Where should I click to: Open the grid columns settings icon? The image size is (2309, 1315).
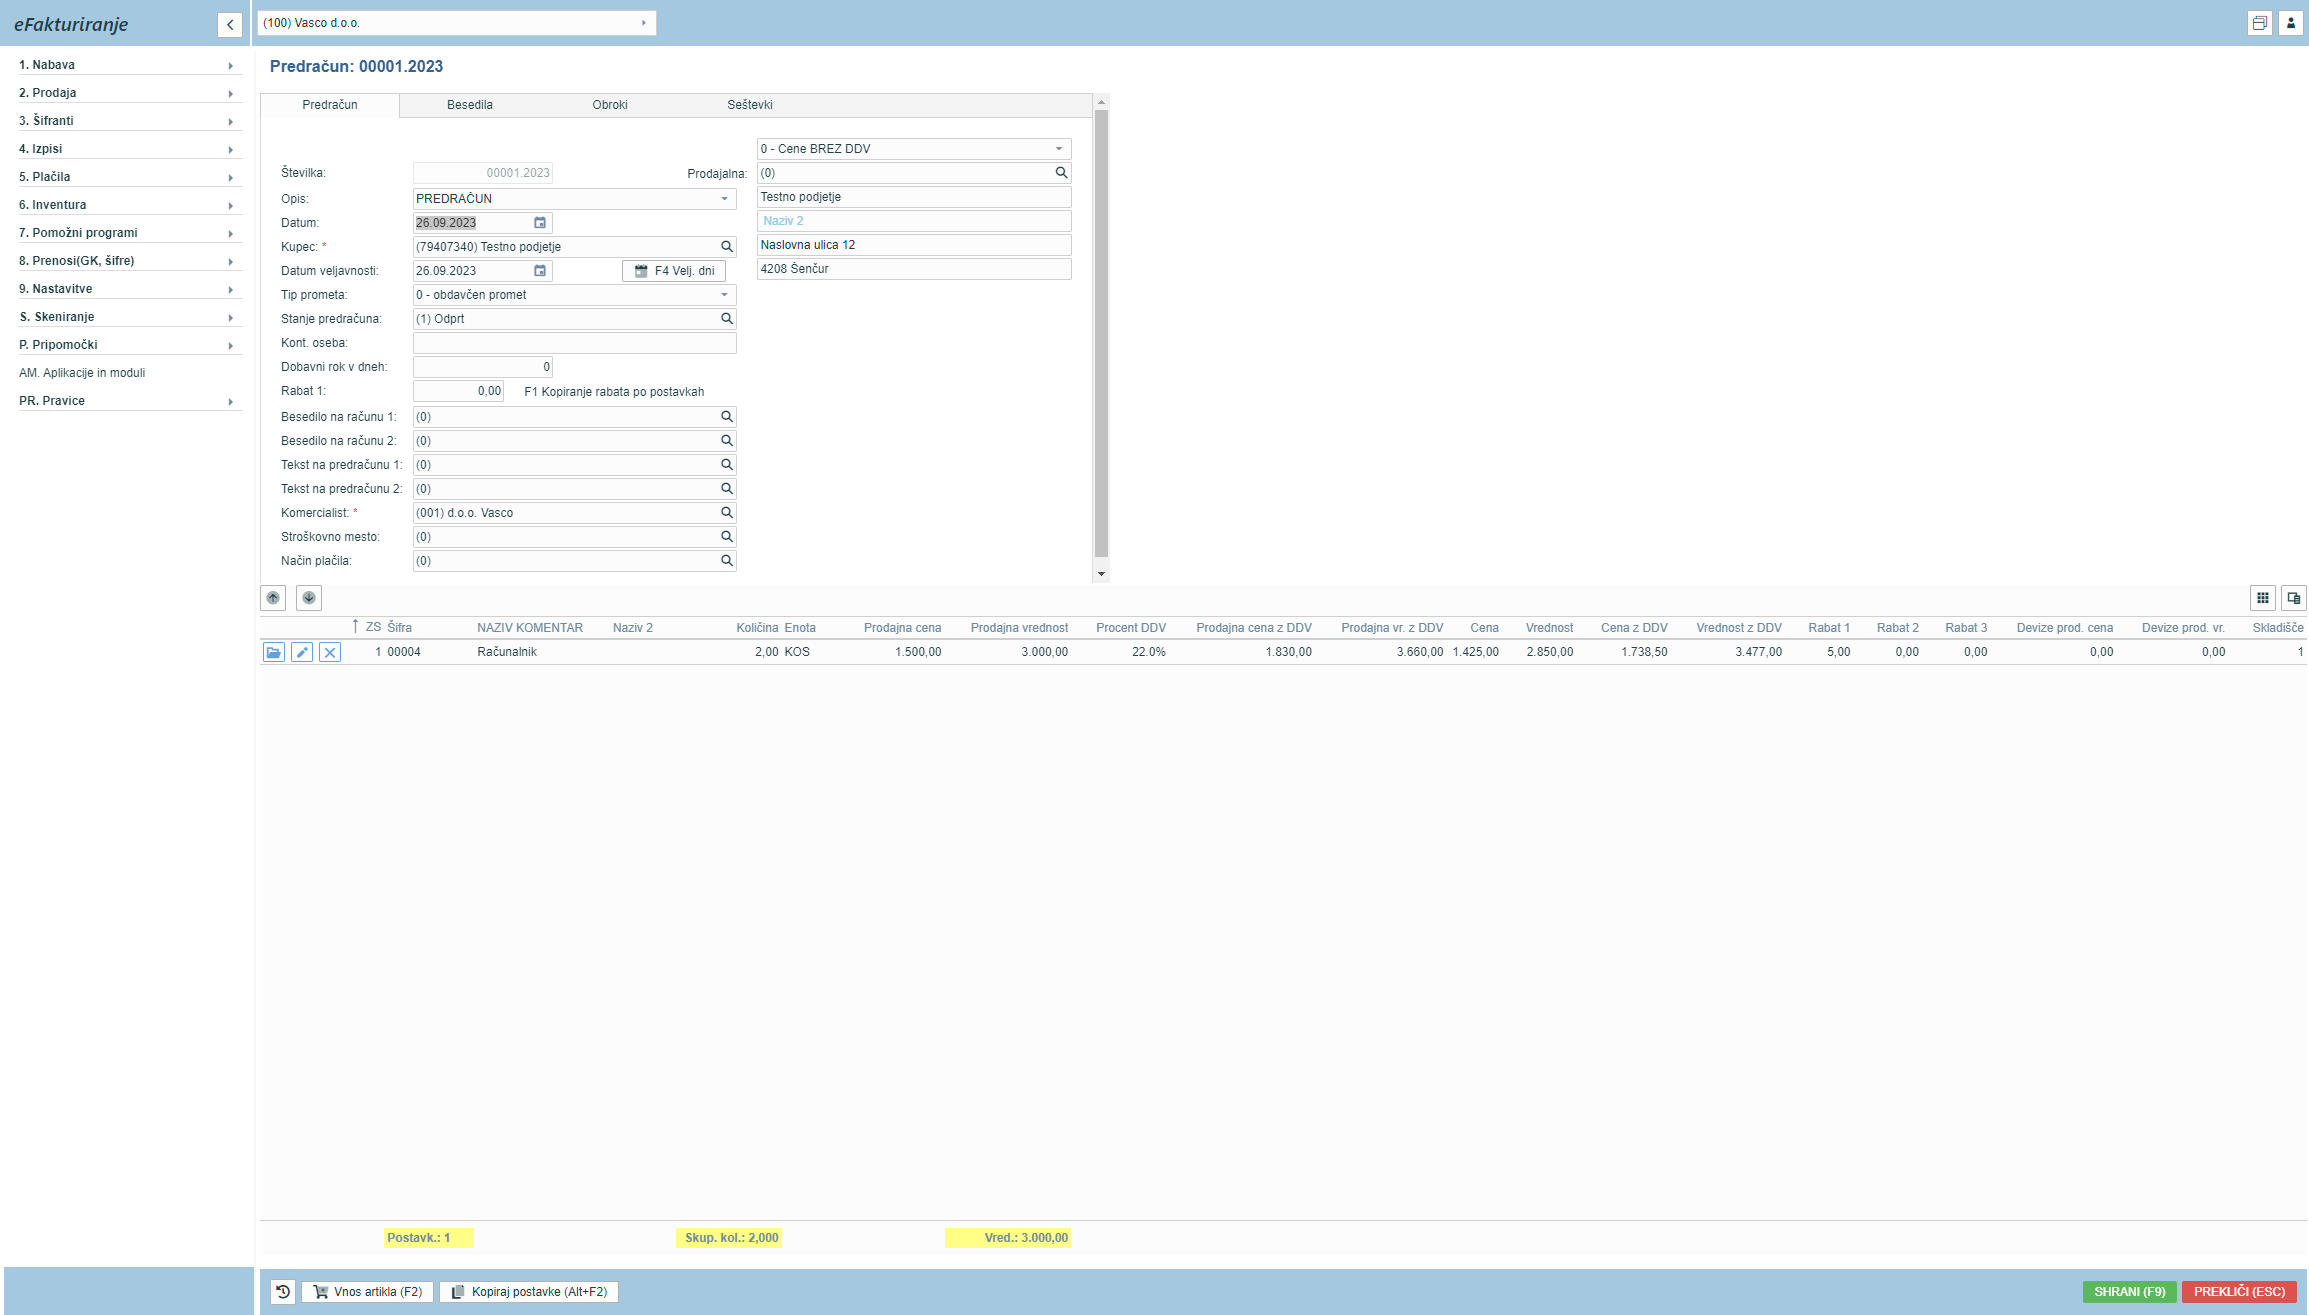coord(2263,598)
